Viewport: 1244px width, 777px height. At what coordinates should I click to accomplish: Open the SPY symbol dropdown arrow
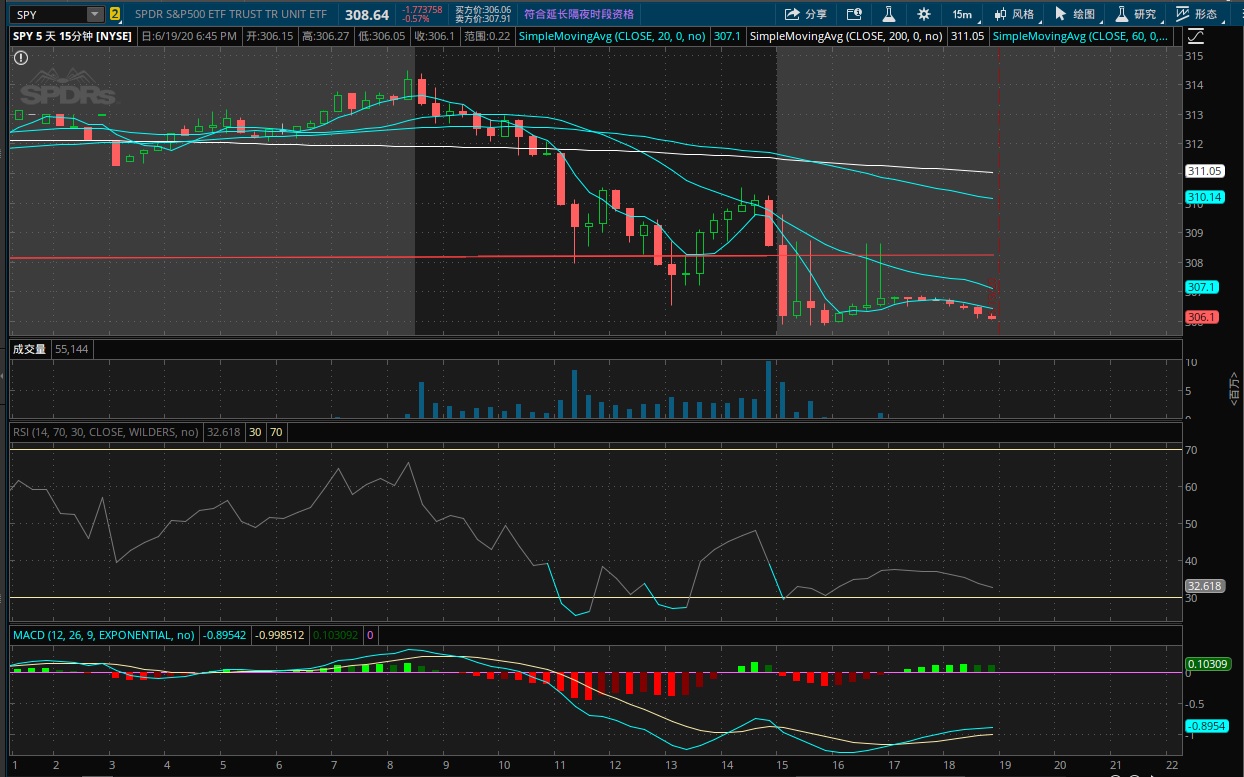[95, 14]
